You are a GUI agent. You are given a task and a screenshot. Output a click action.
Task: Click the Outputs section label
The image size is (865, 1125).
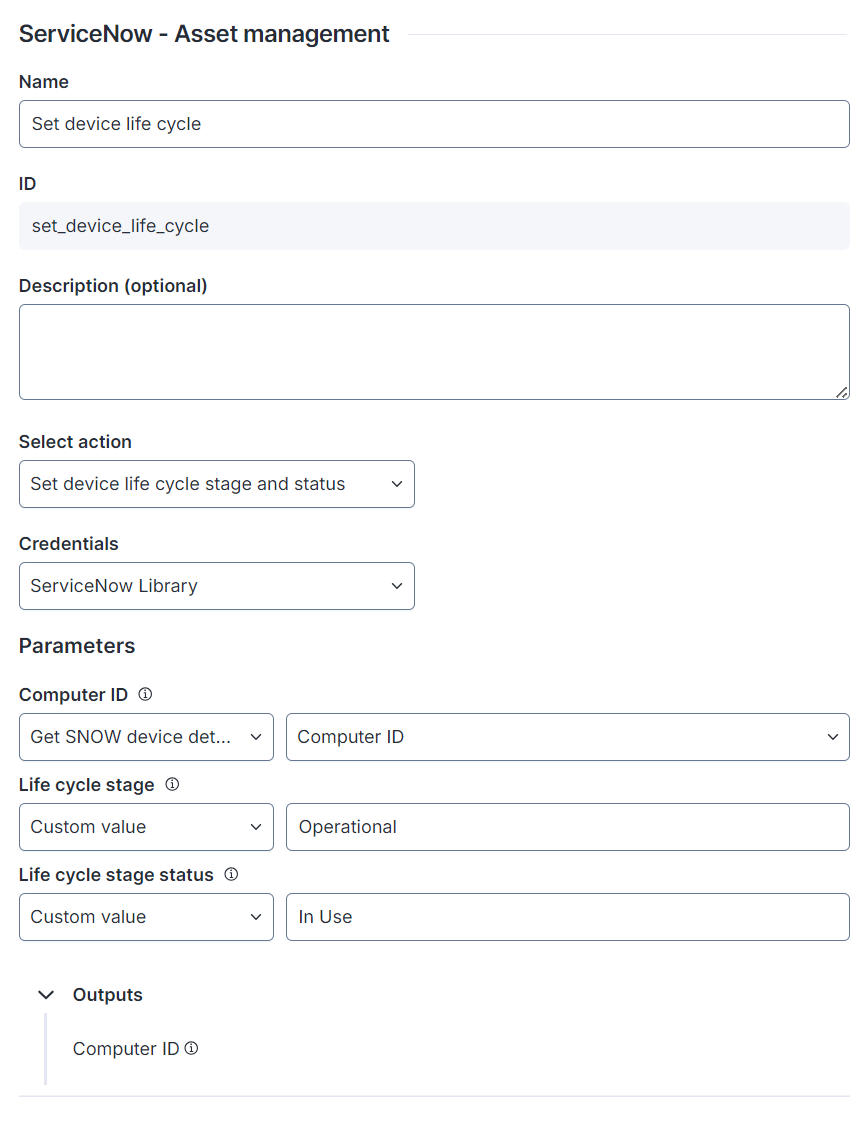click(108, 995)
